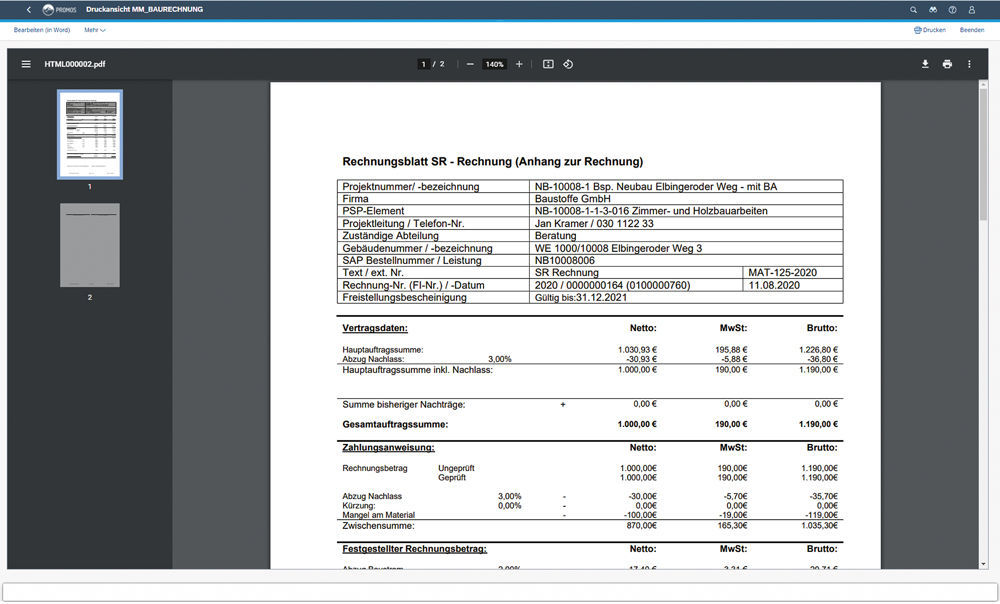Click the back arrow in header
This screenshot has width=1000, height=604.
pyautogui.click(x=28, y=9)
